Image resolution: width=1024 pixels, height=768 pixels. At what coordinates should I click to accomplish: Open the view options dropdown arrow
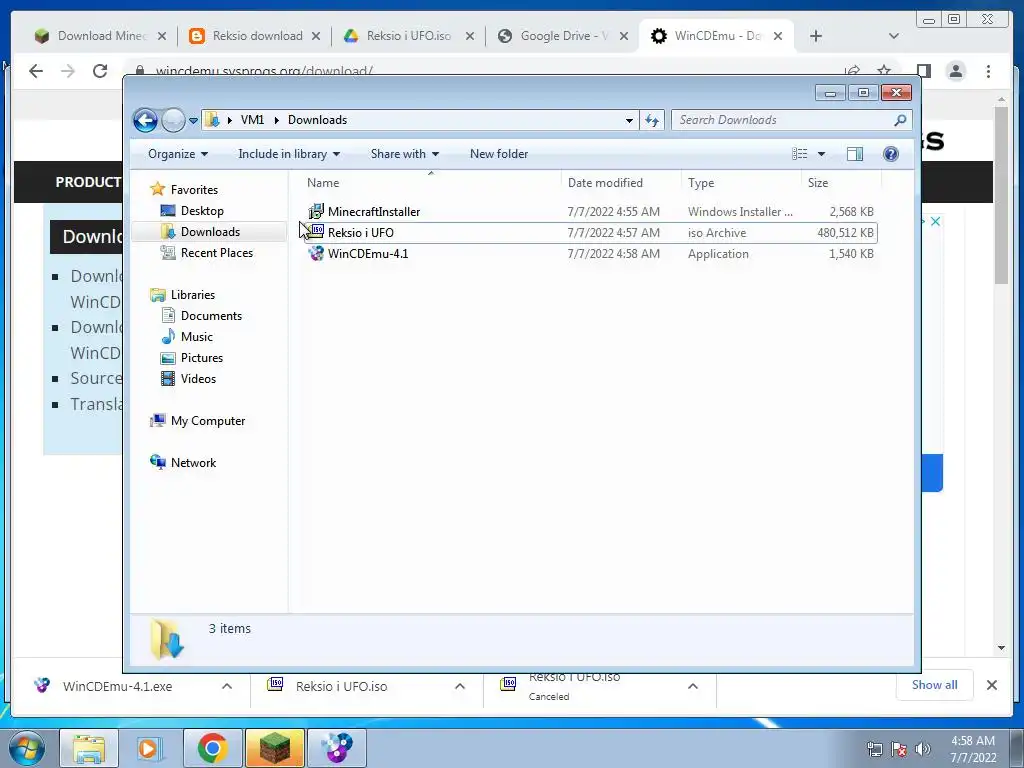tap(822, 154)
